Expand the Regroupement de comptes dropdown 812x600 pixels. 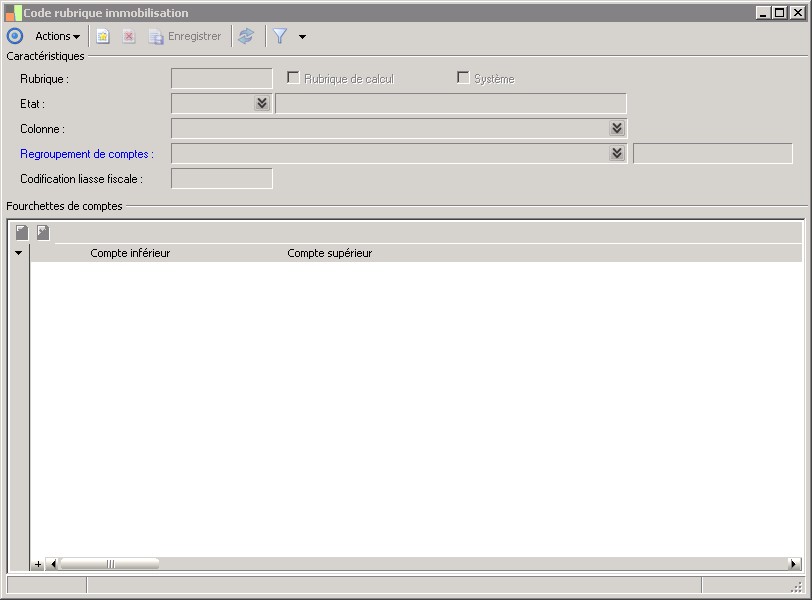[x=617, y=153]
